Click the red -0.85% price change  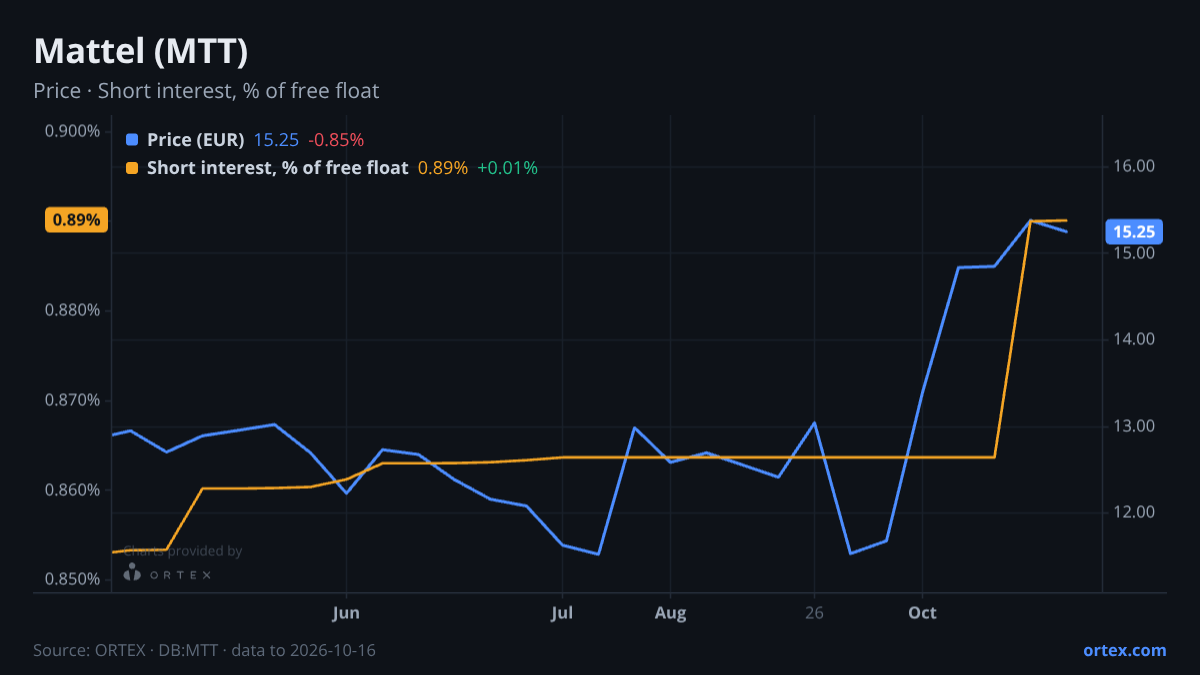[x=336, y=140]
